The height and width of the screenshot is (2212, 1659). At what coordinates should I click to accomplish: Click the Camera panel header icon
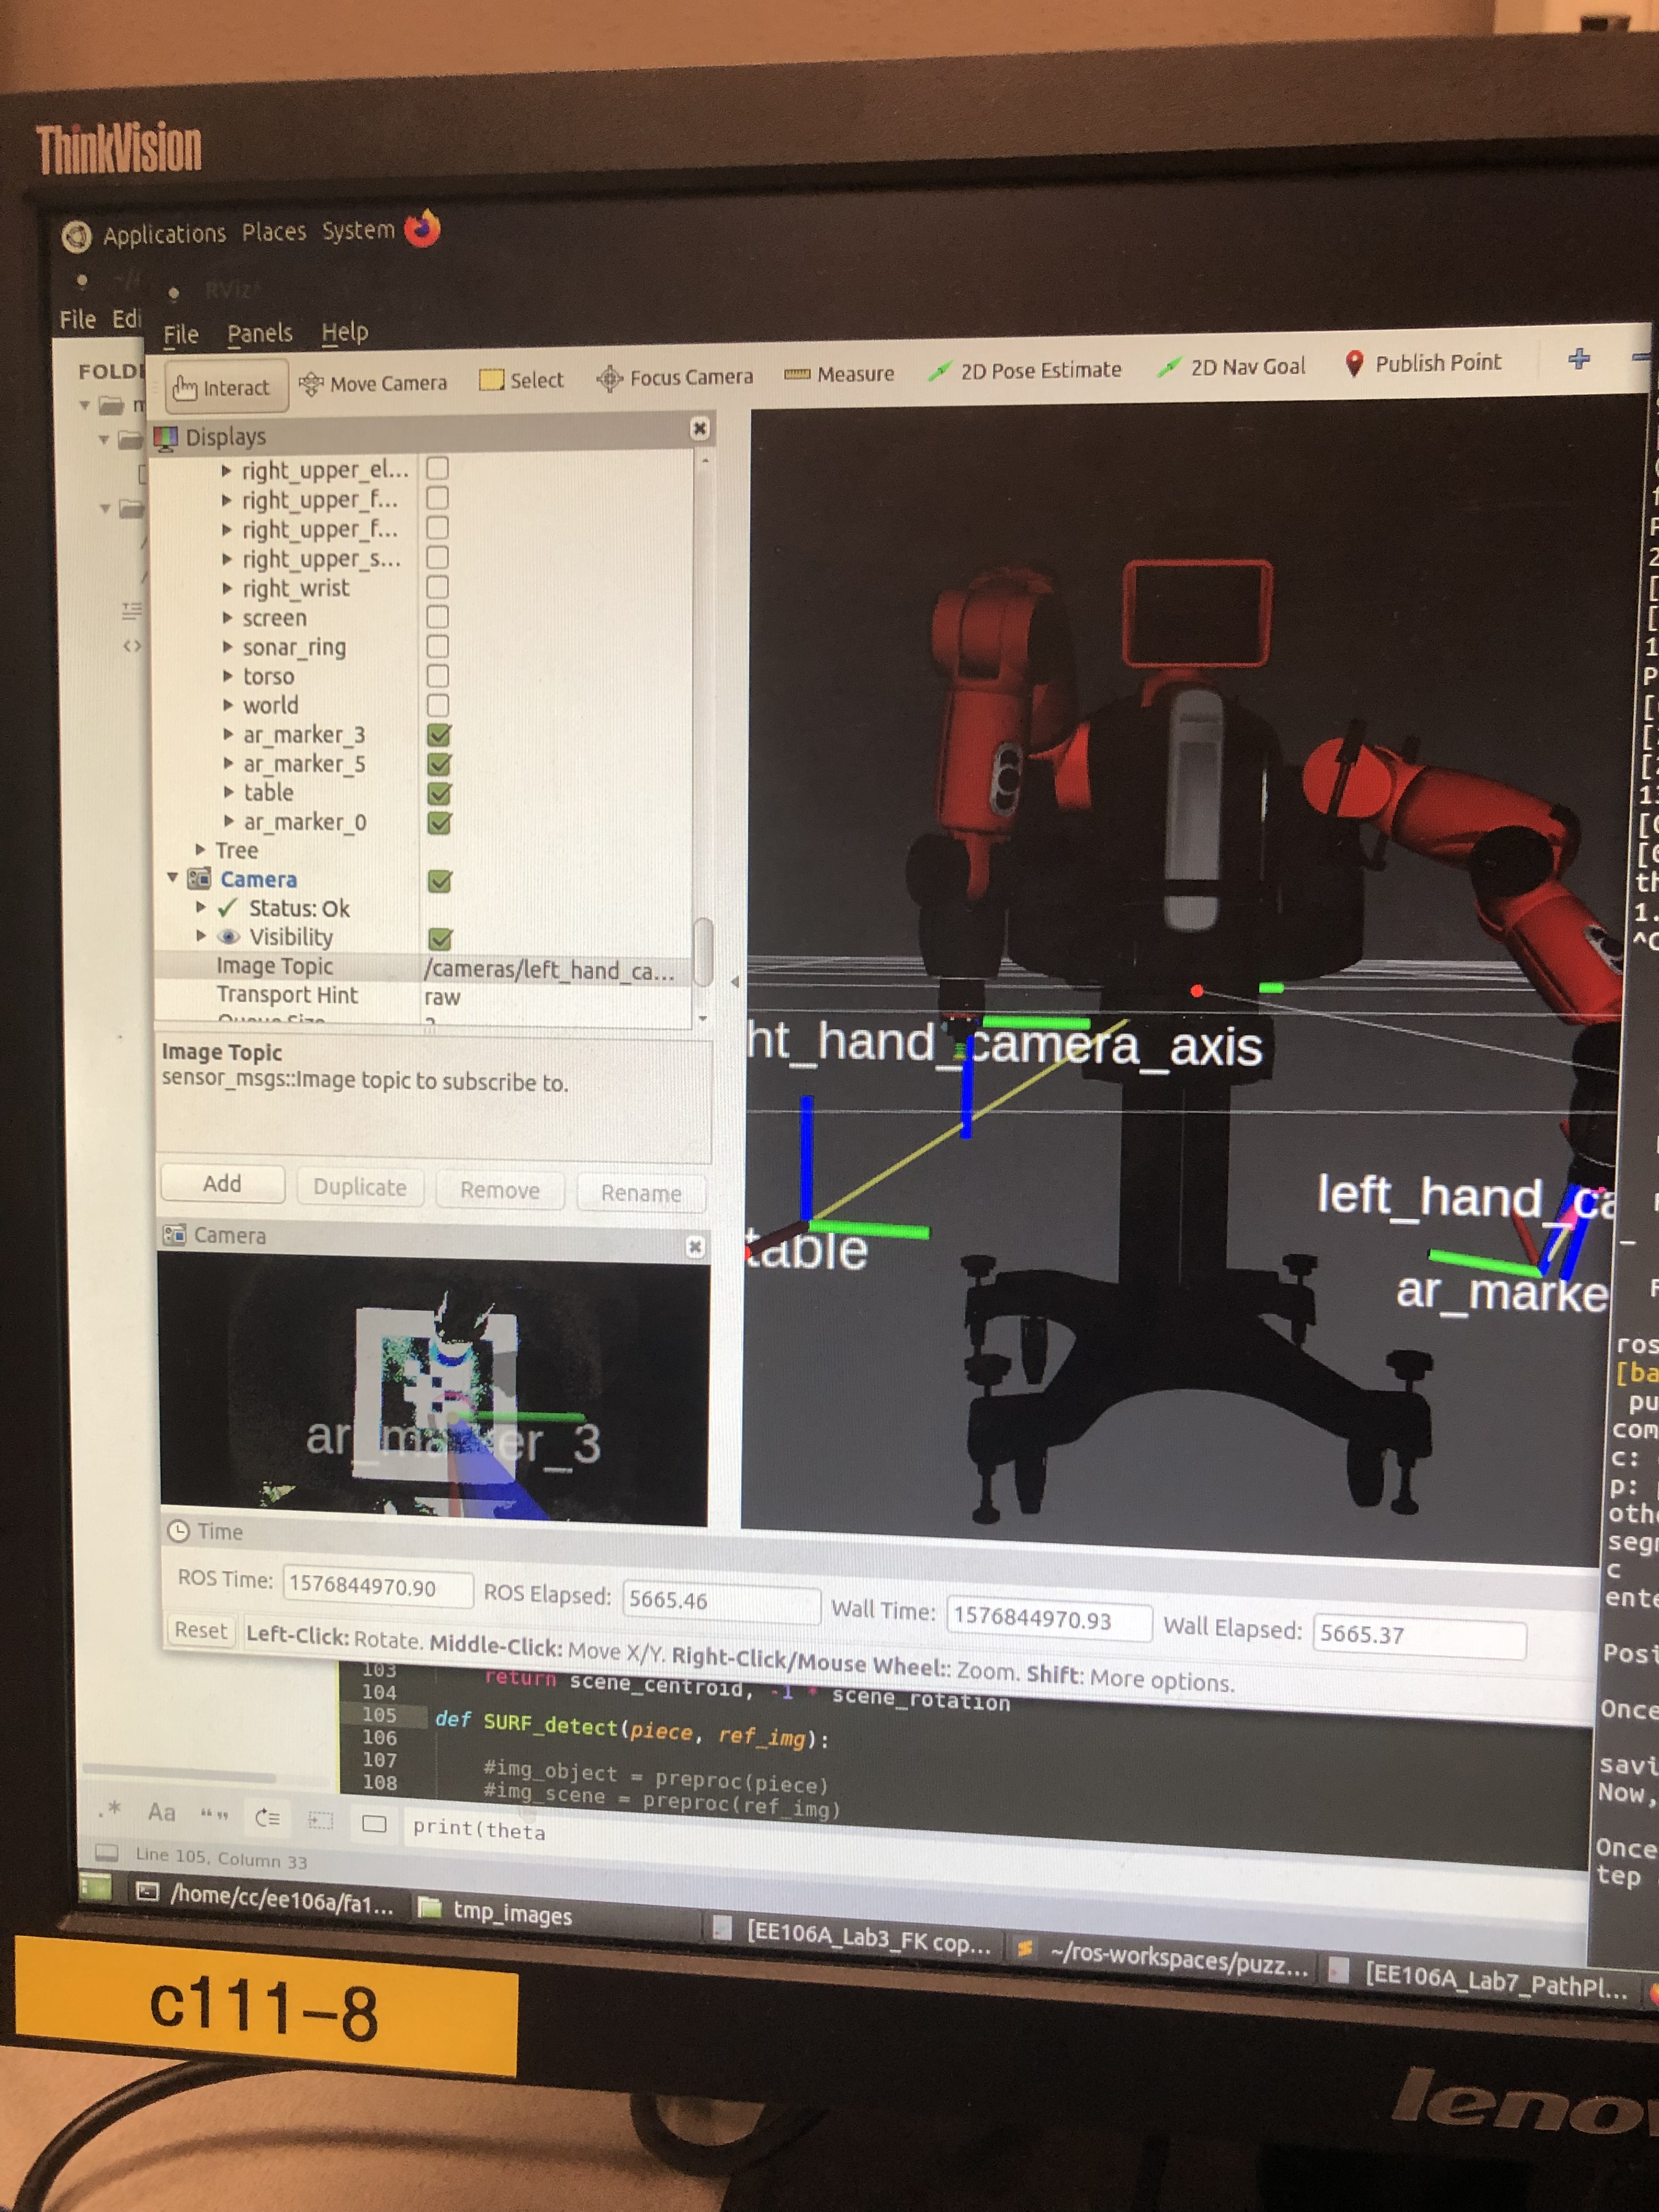tap(175, 1235)
